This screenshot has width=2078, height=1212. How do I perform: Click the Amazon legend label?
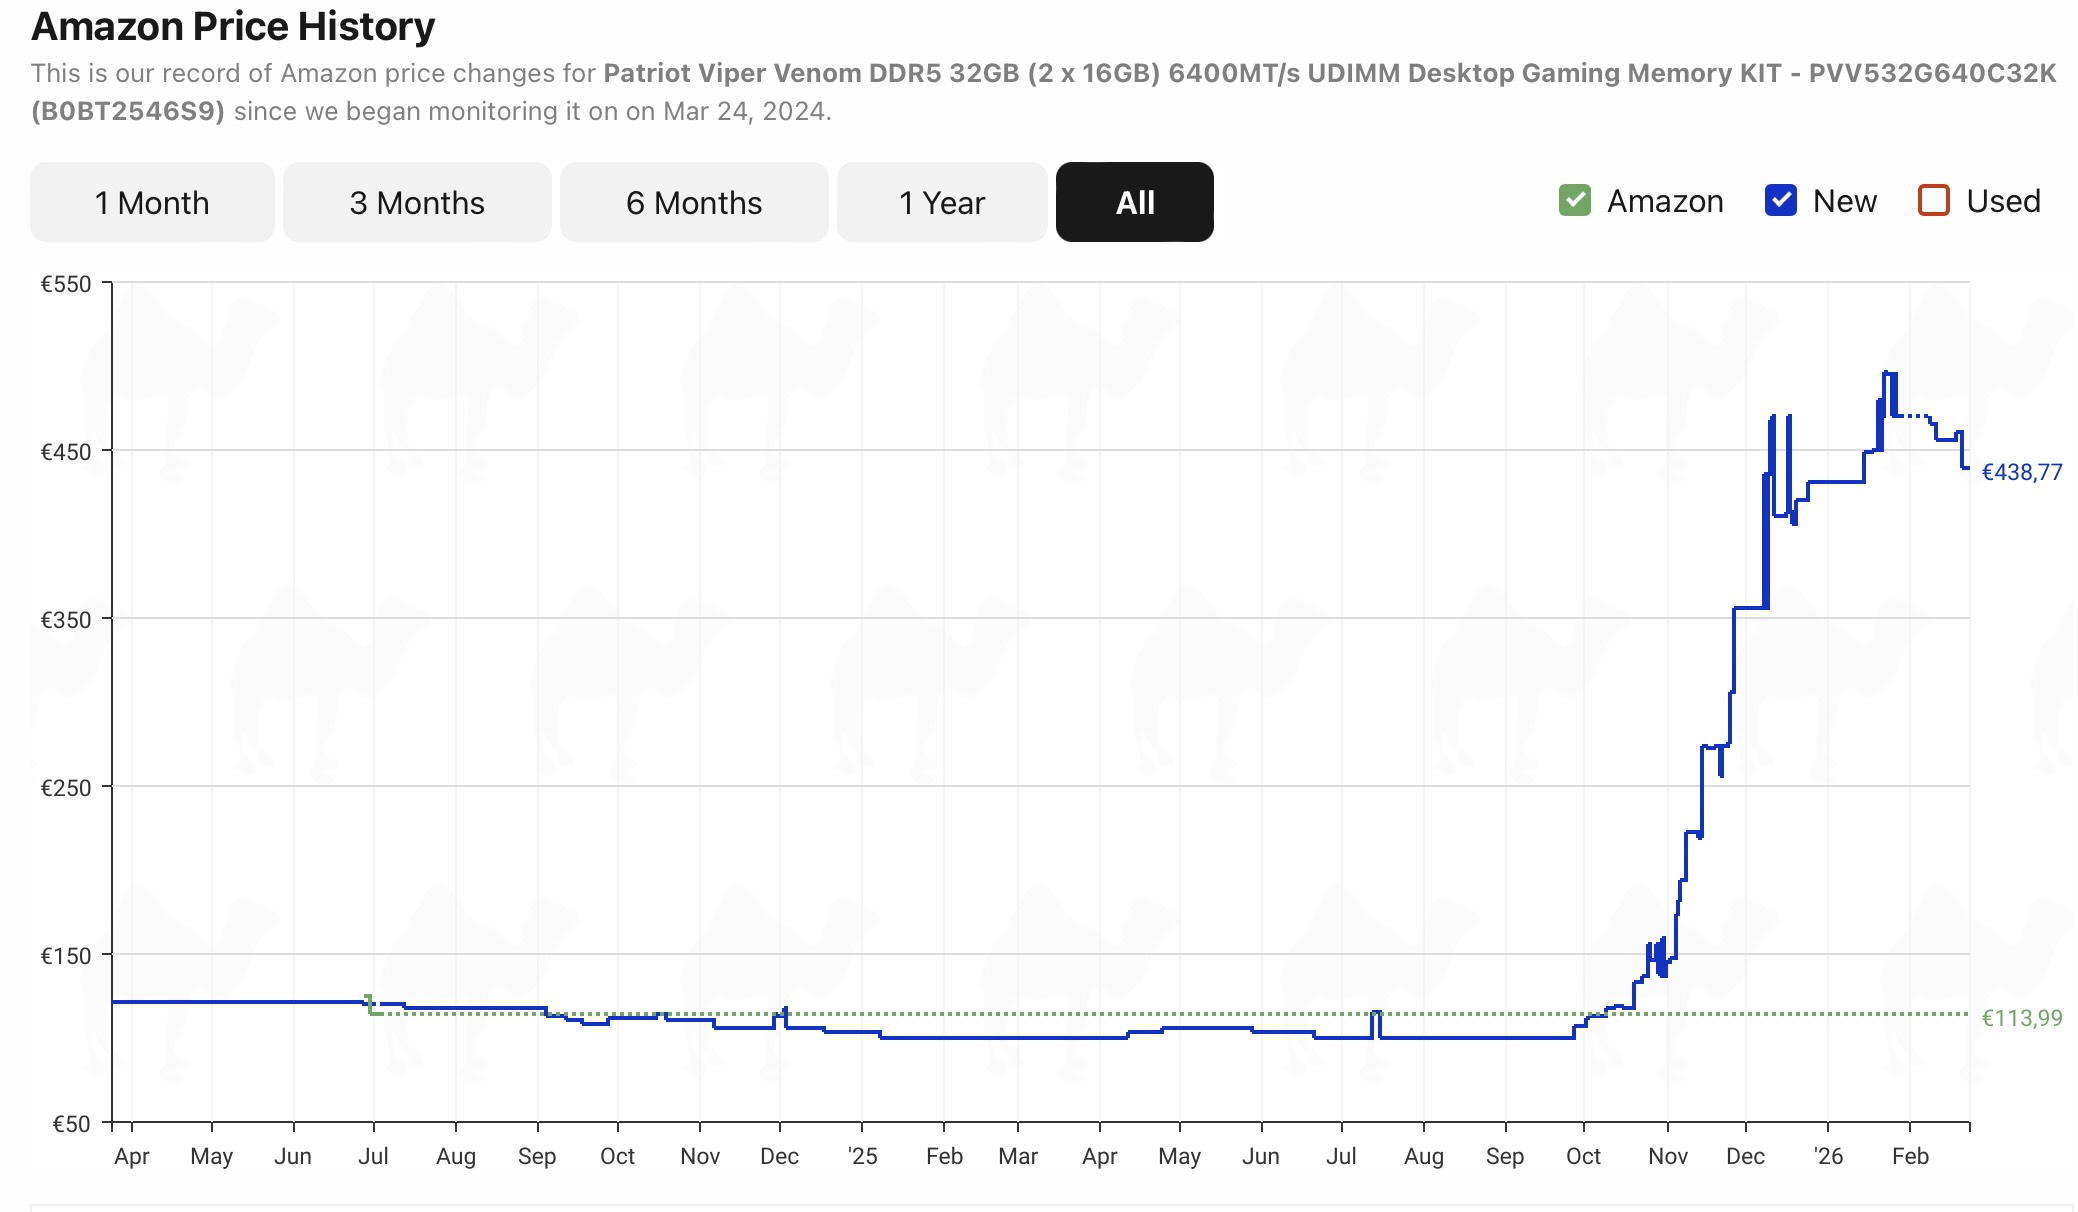coord(1665,201)
